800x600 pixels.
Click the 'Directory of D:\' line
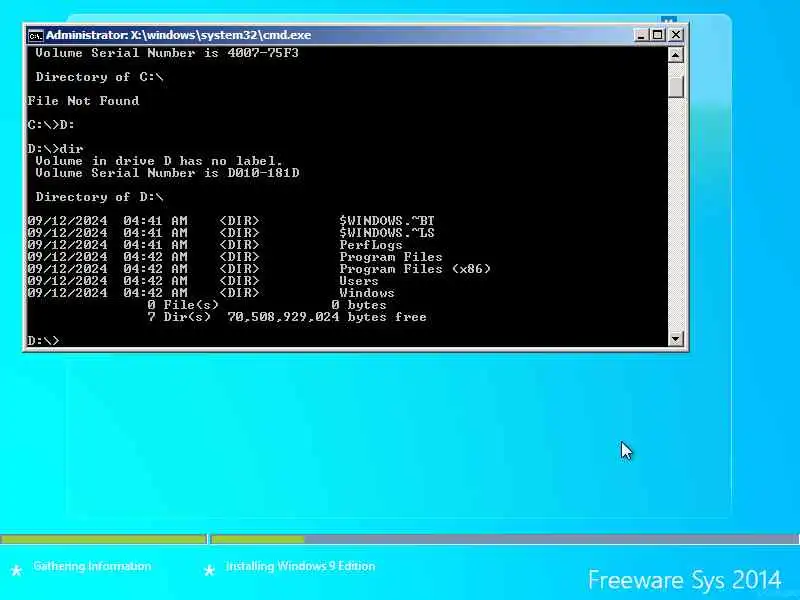99,197
